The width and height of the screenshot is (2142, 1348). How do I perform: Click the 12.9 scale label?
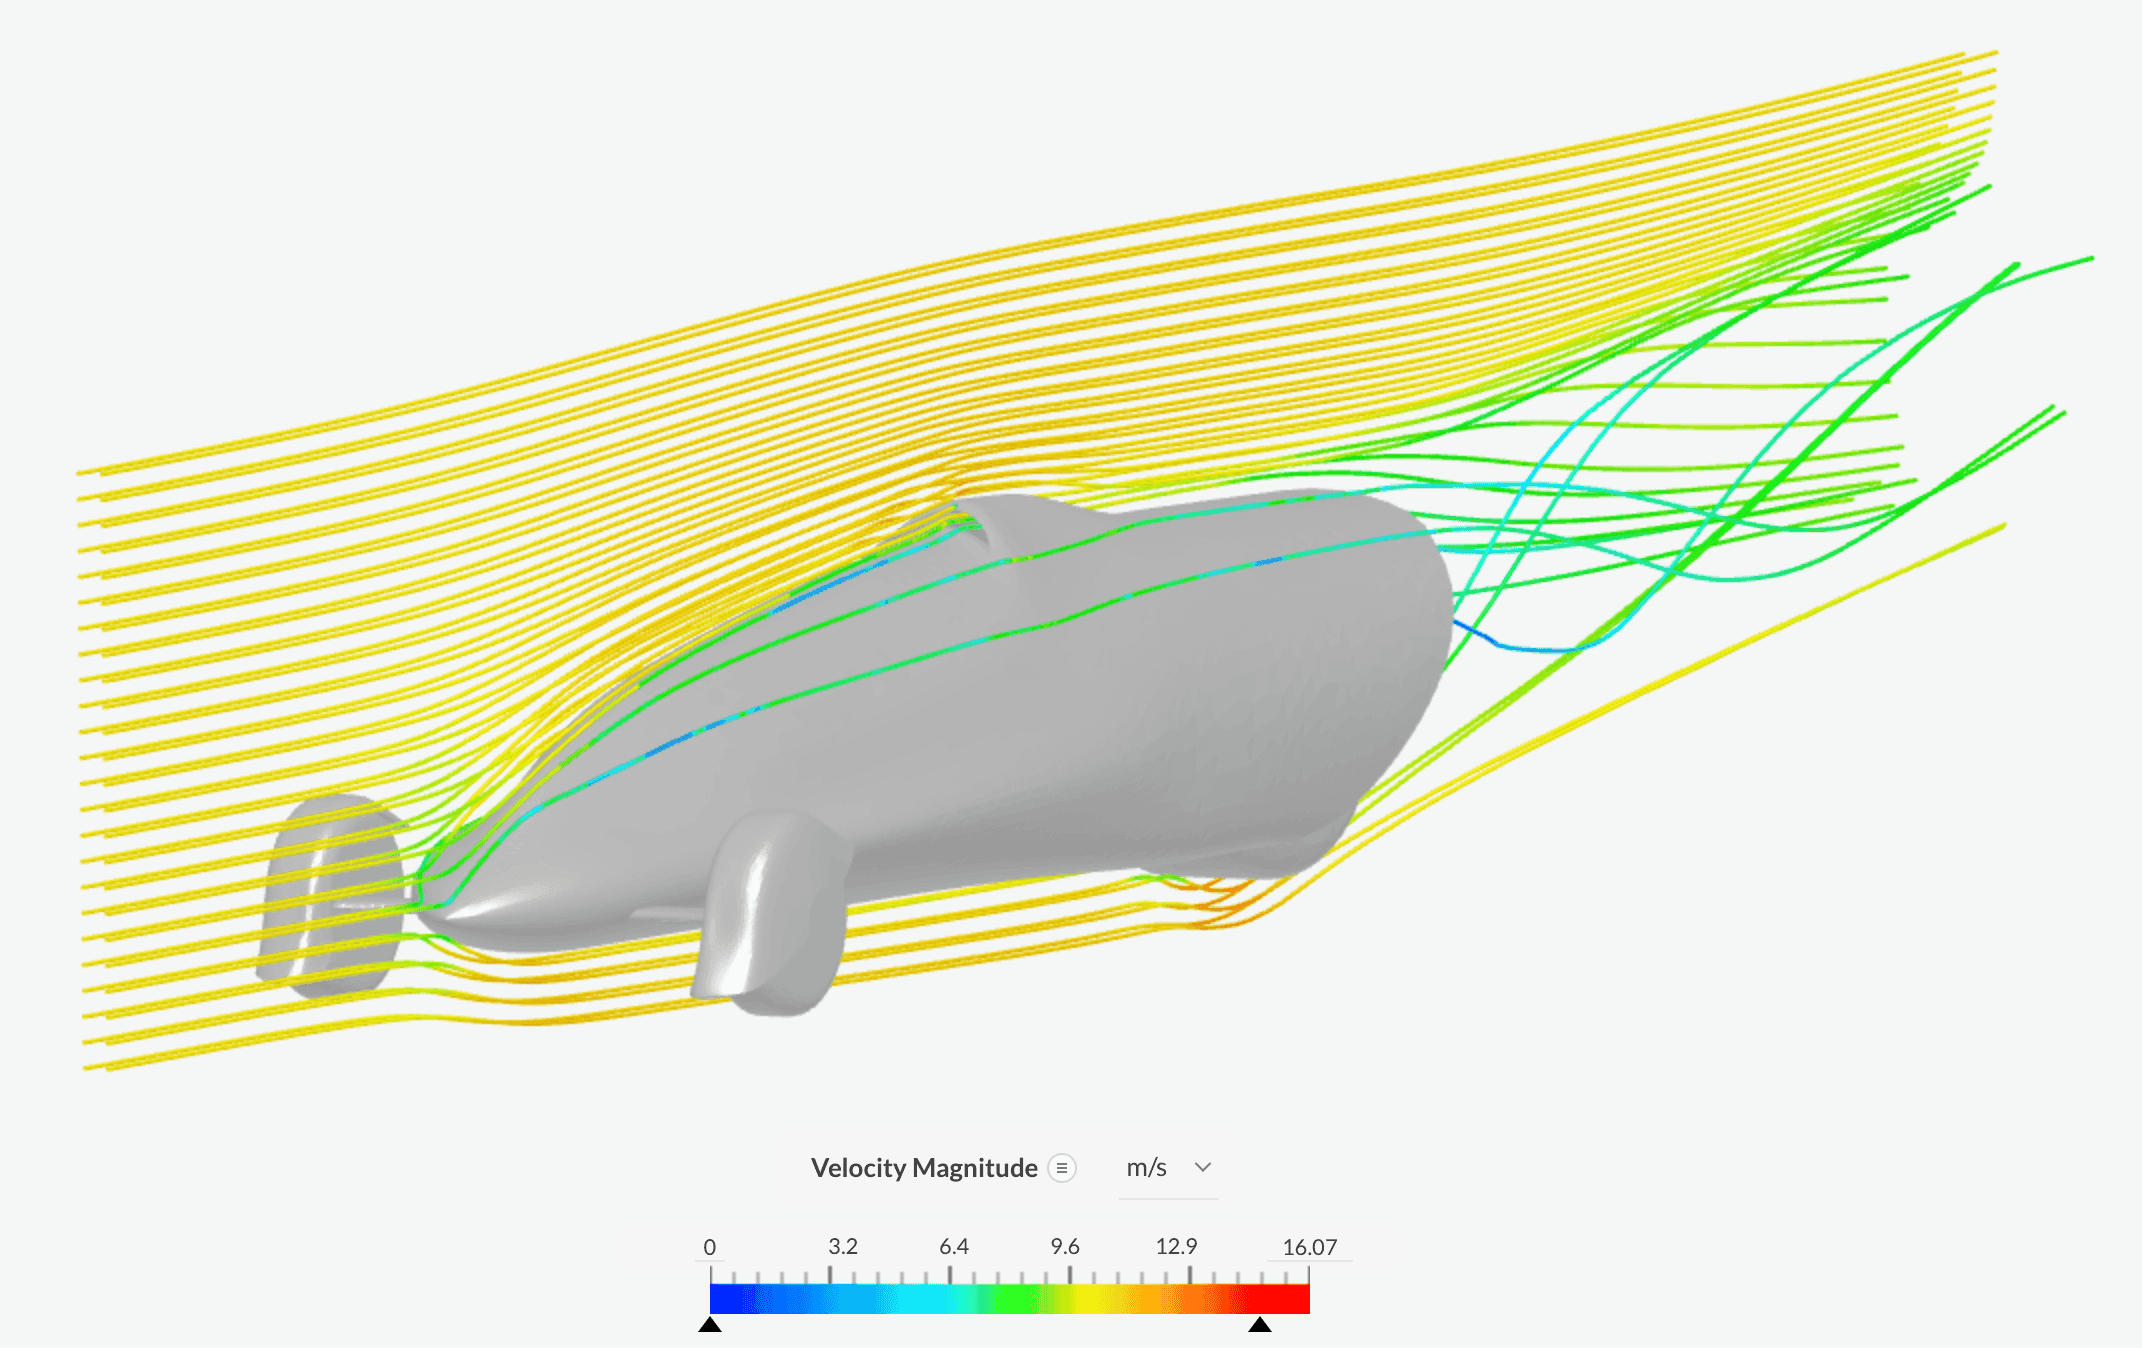(x=1176, y=1246)
